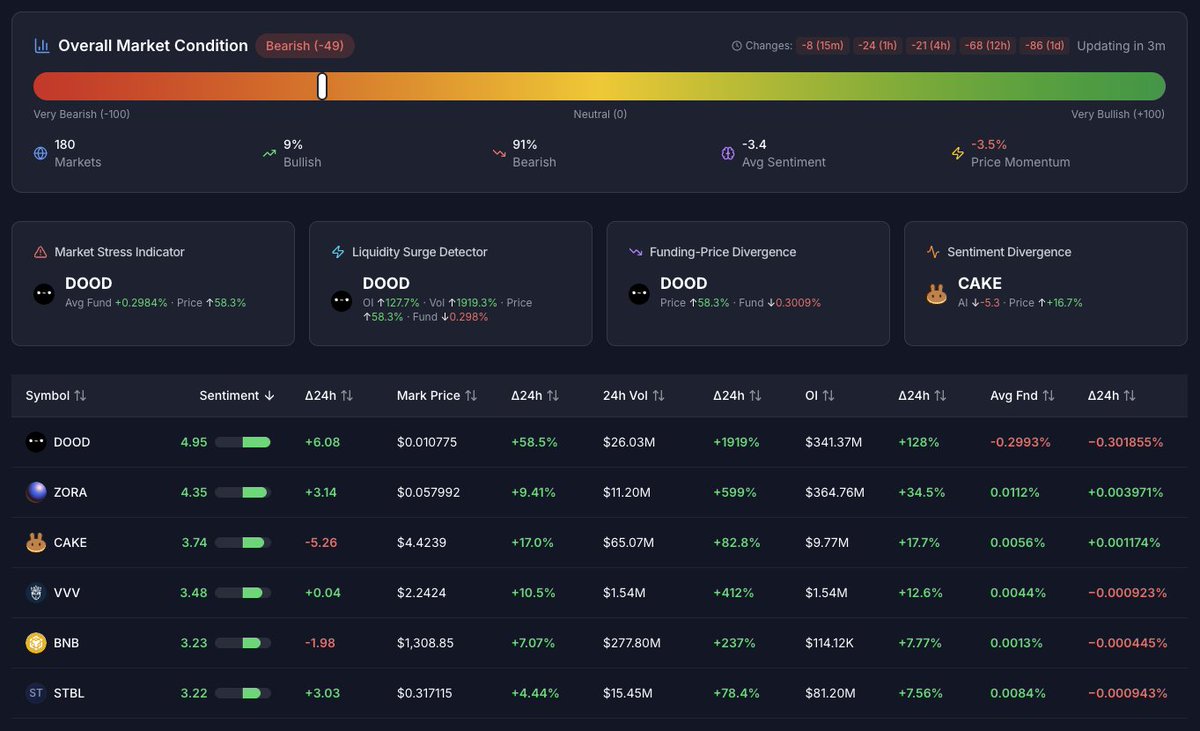Click the -68 (12h) change badge

987,46
